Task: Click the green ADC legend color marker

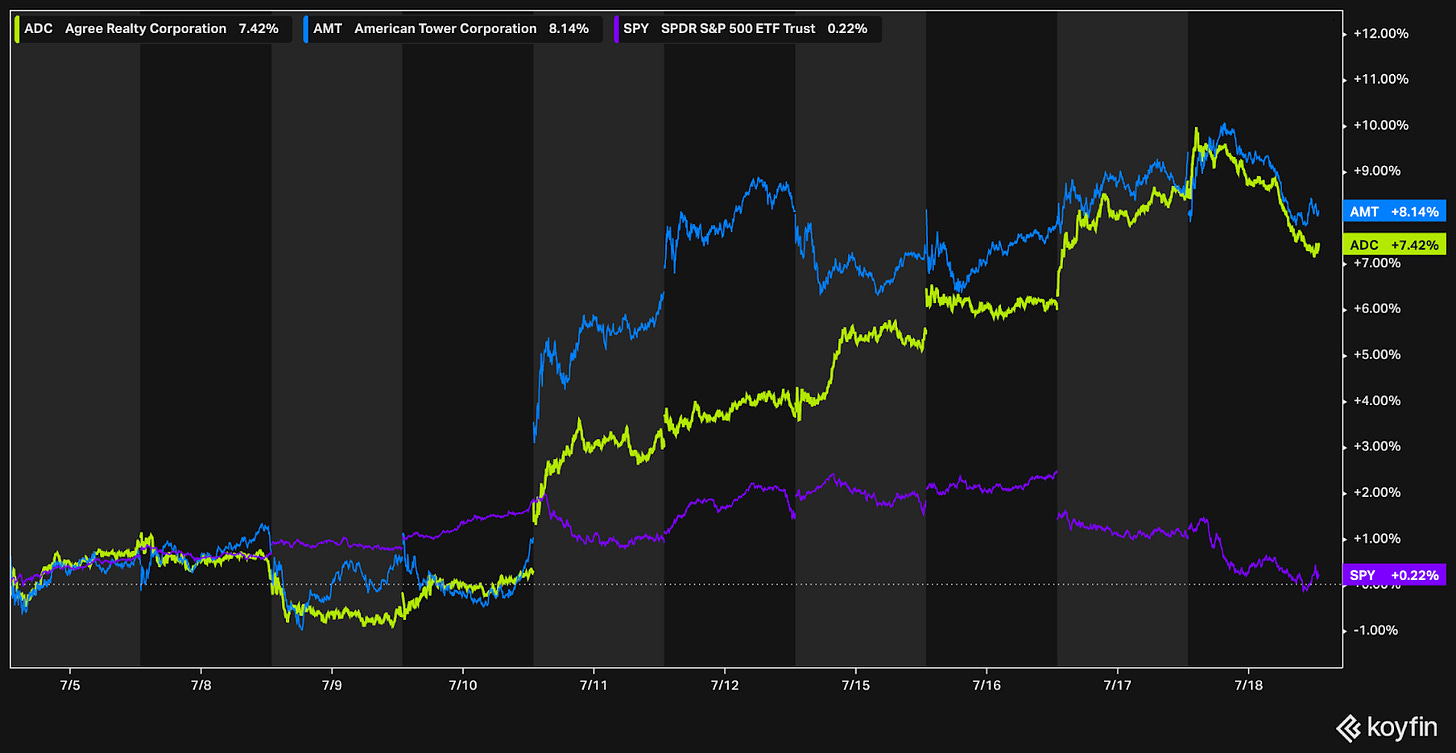Action: (x=19, y=29)
